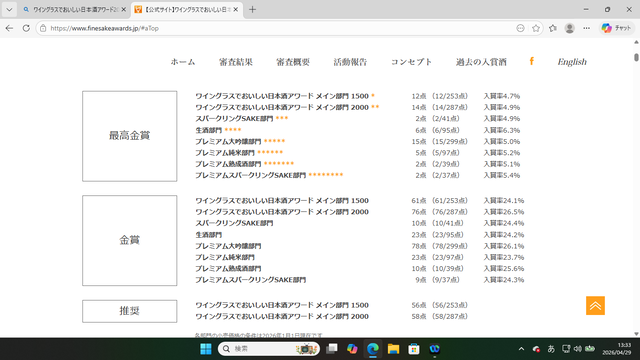Open the ホーム navigation link

(182, 62)
